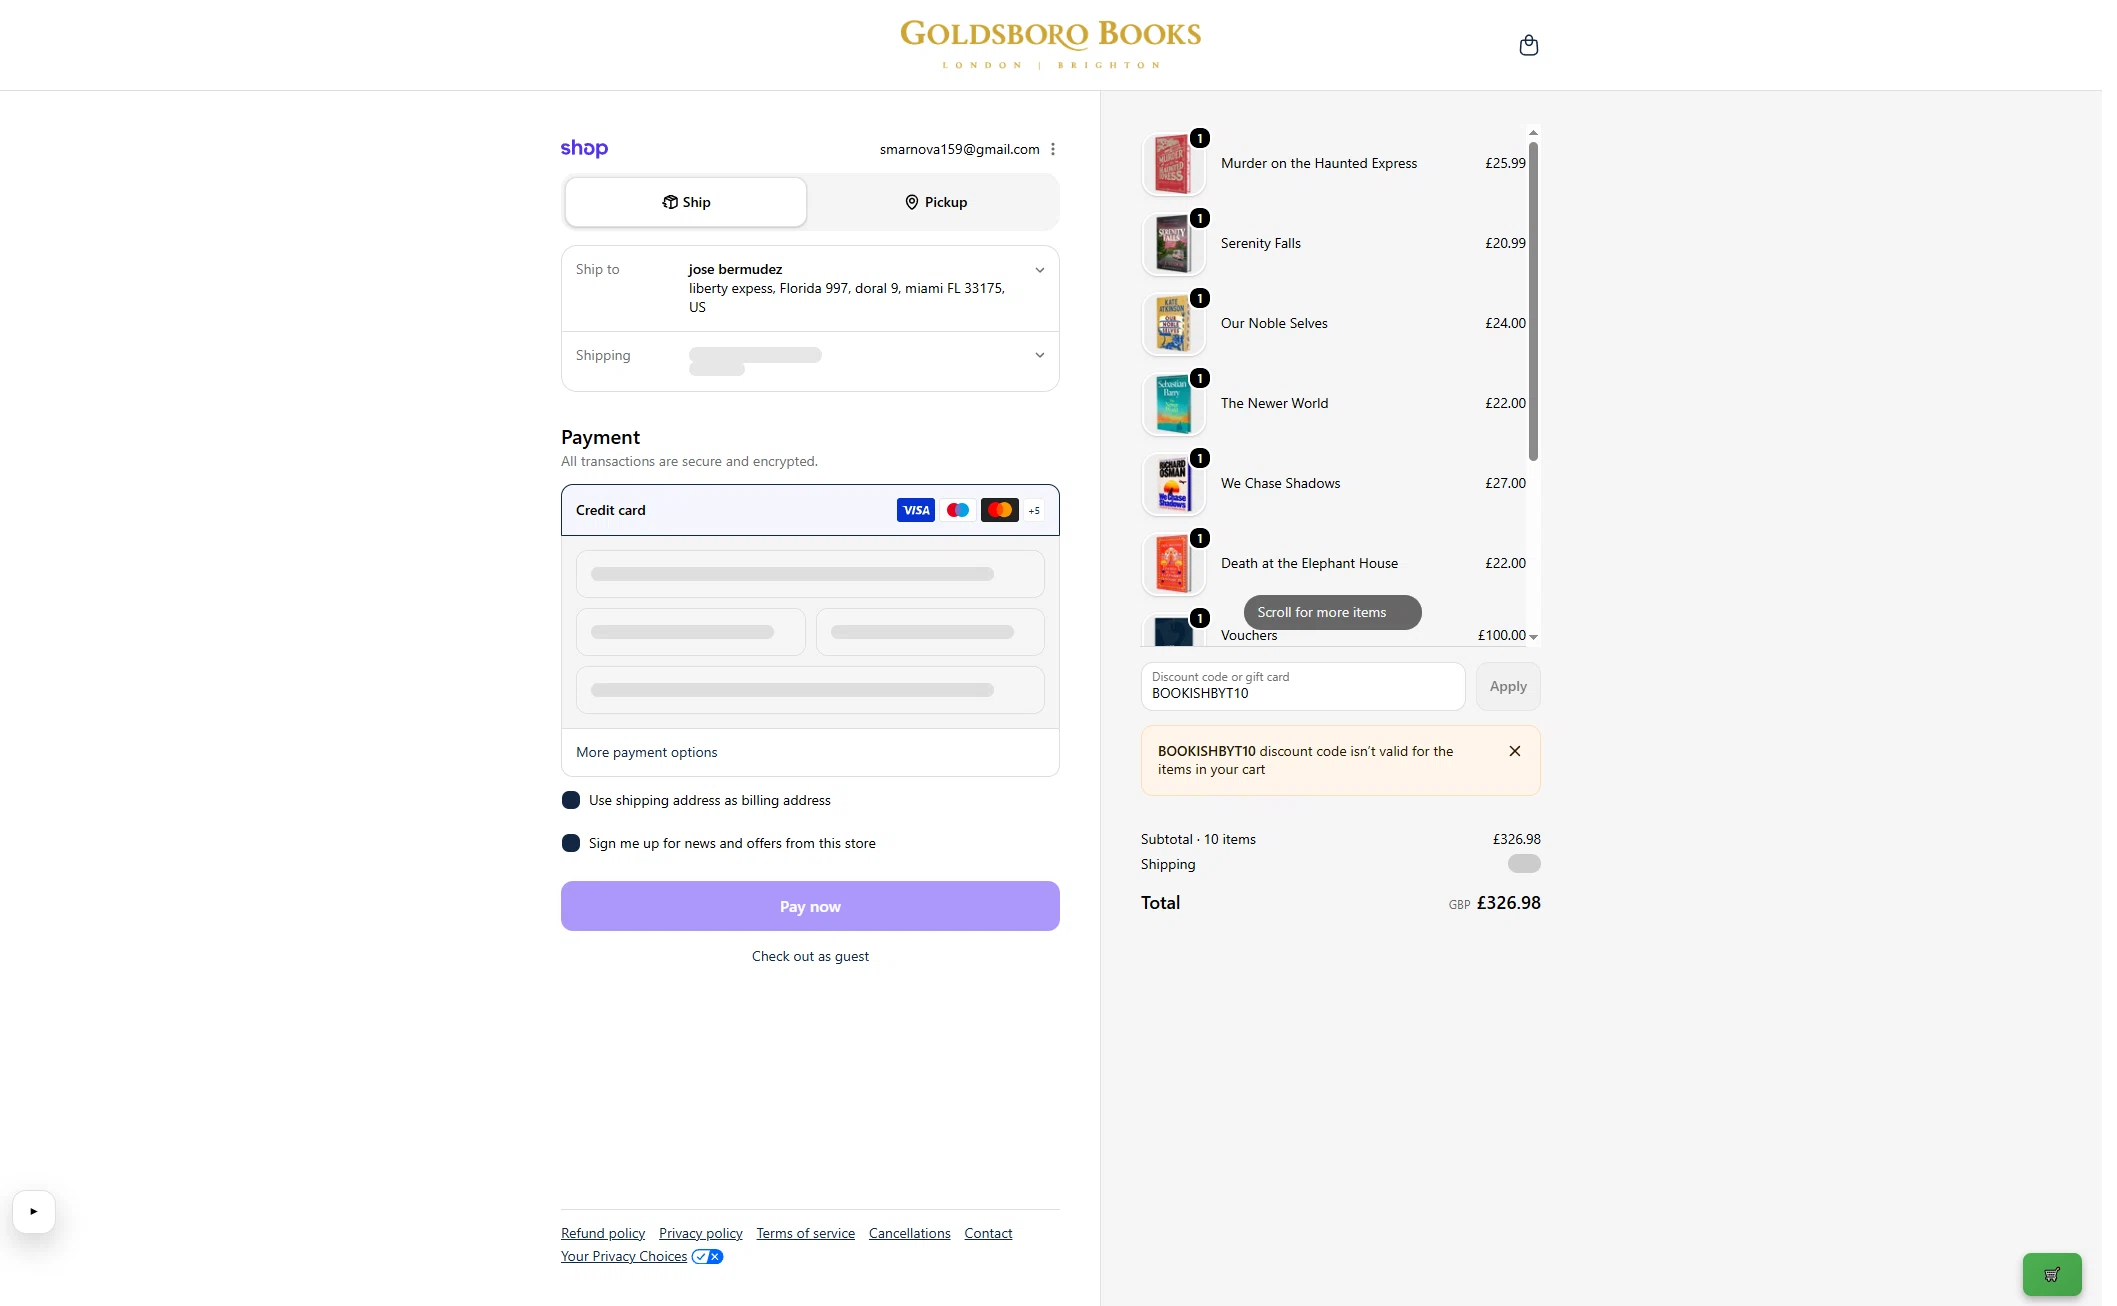Image resolution: width=2117 pixels, height=1306 pixels.
Task: Click the order items list scrollbar
Action: 1533,300
